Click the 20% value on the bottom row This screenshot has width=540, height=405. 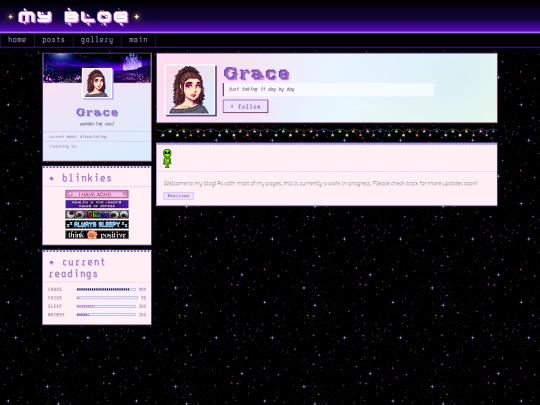pos(143,315)
